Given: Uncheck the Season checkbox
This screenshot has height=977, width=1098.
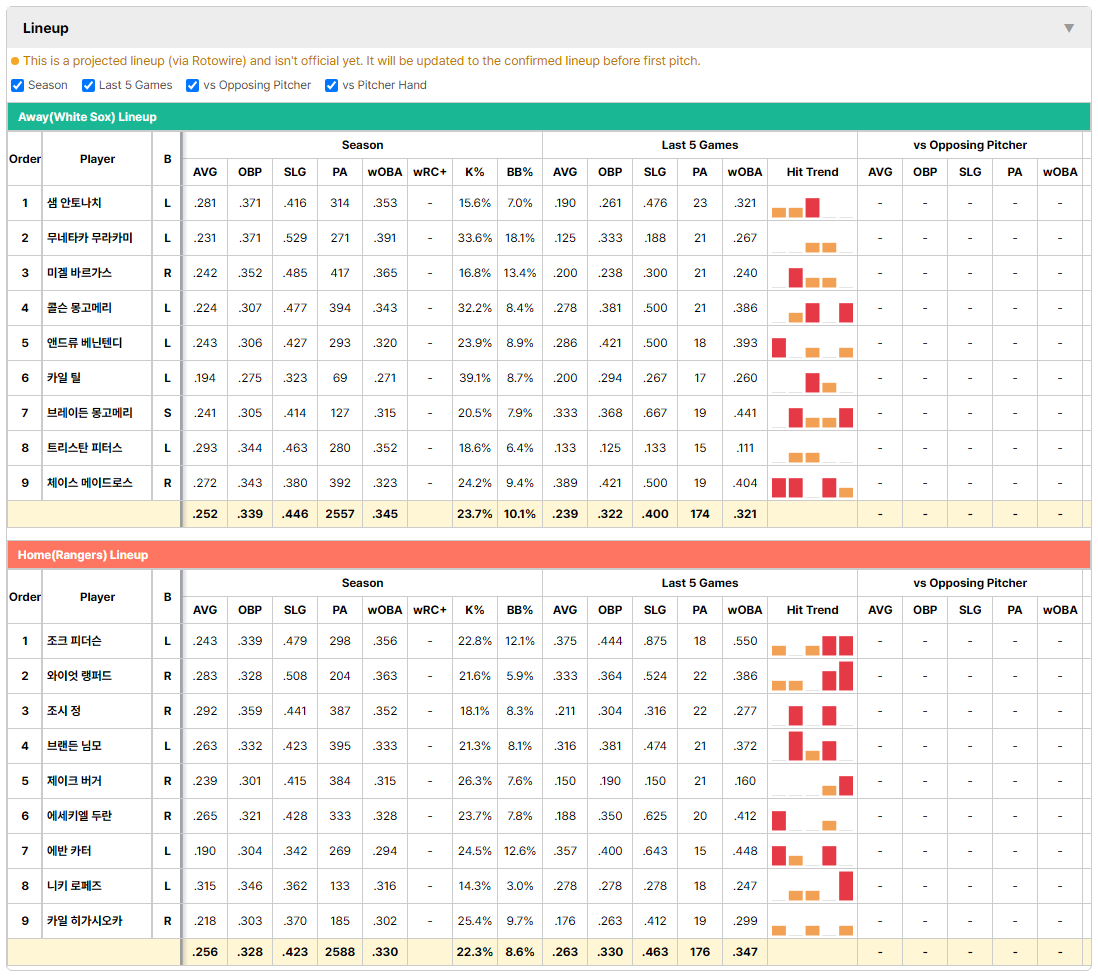Looking at the screenshot, I should [x=18, y=85].
